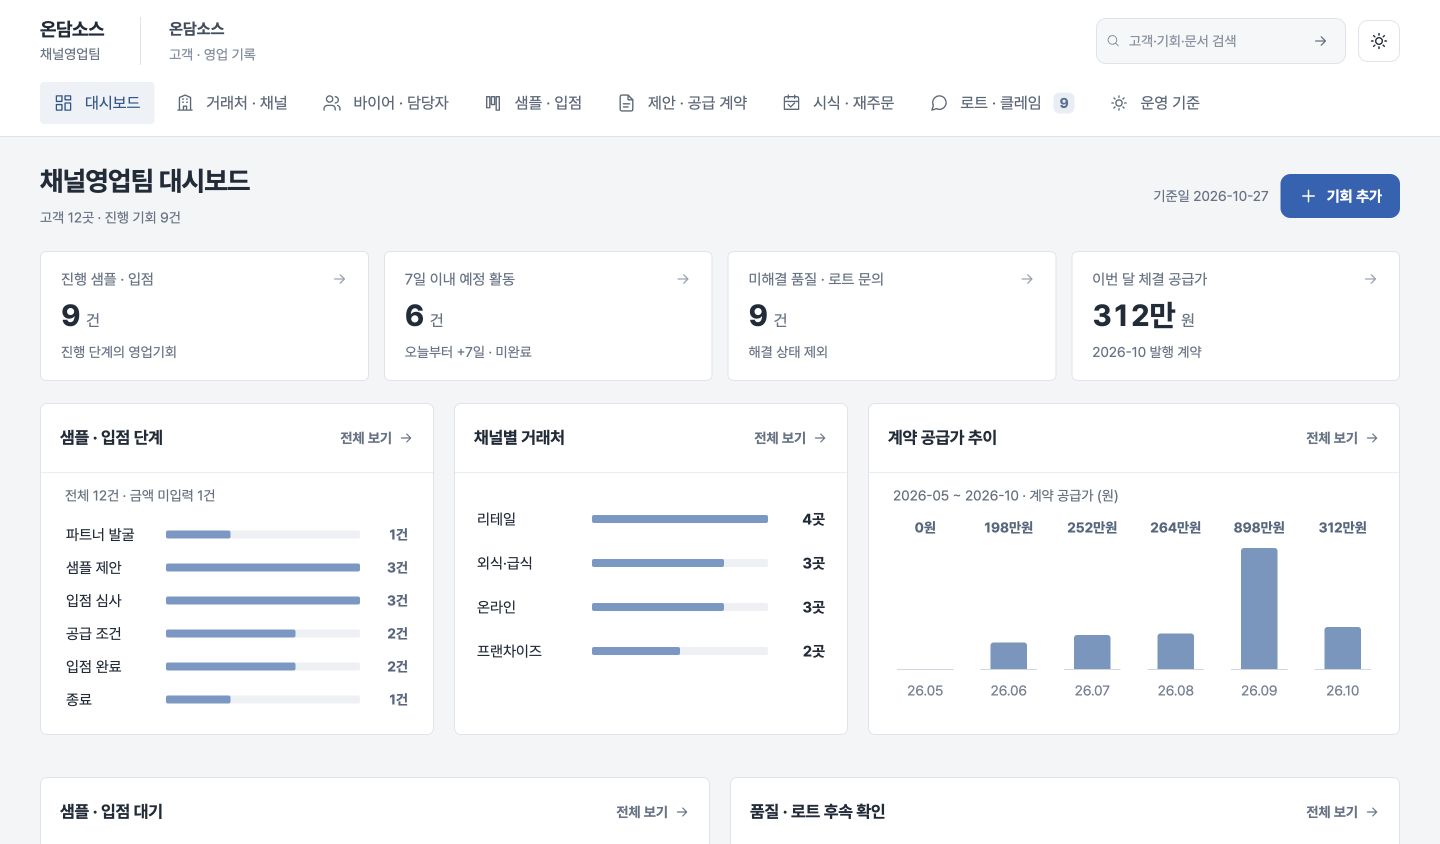Click the 프랜차이즈 channel bar

click(x=680, y=651)
